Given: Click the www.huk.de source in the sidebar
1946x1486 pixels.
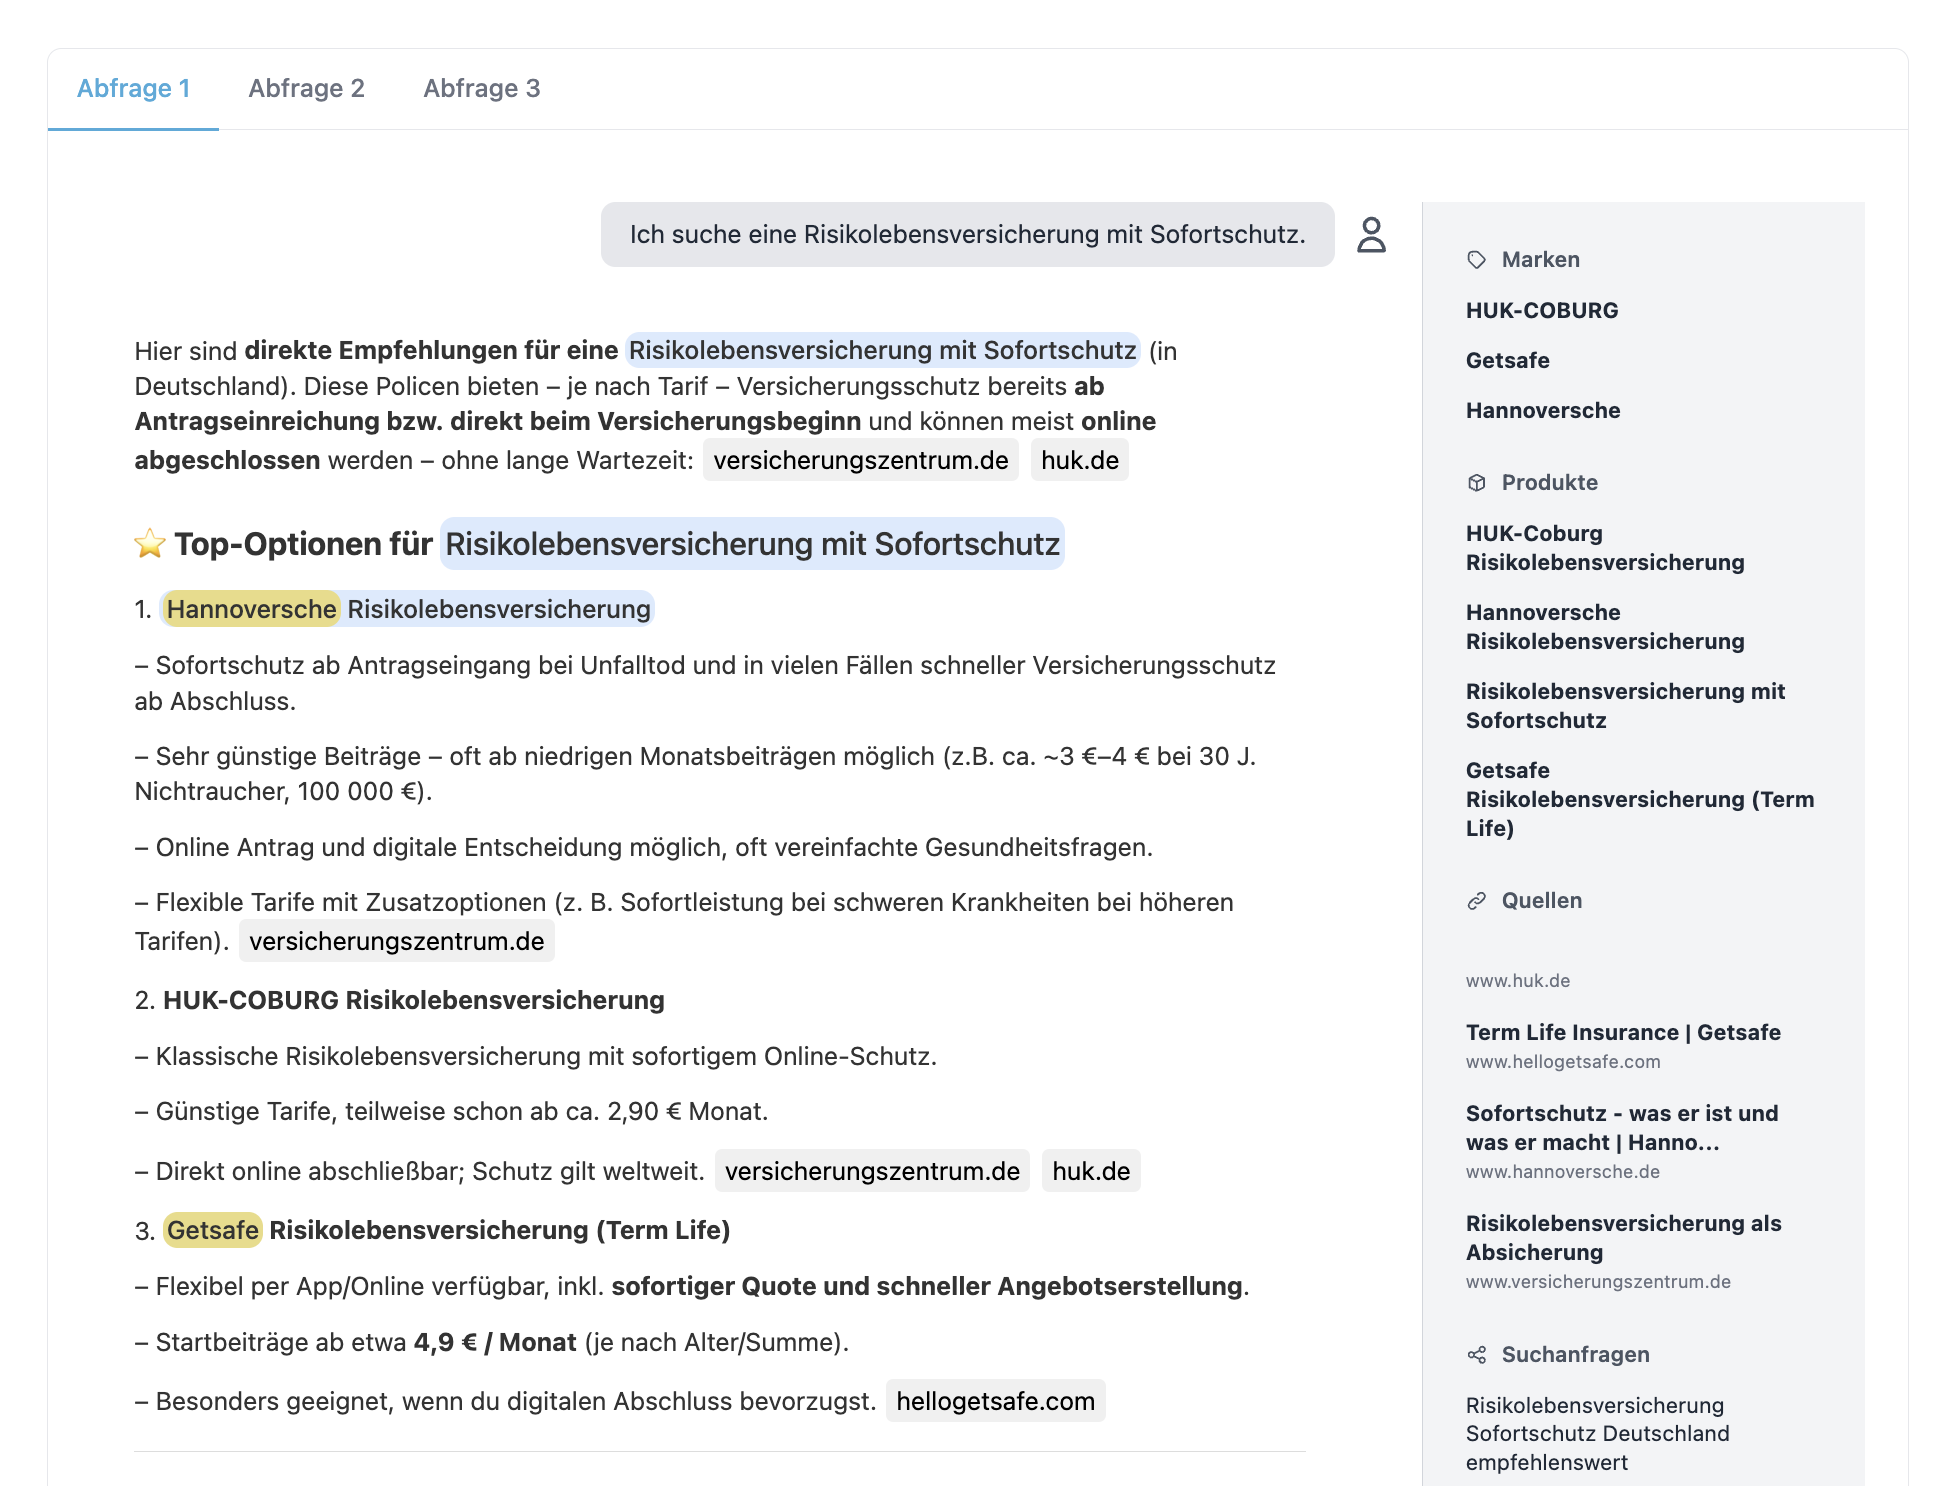Looking at the screenshot, I should [1517, 981].
